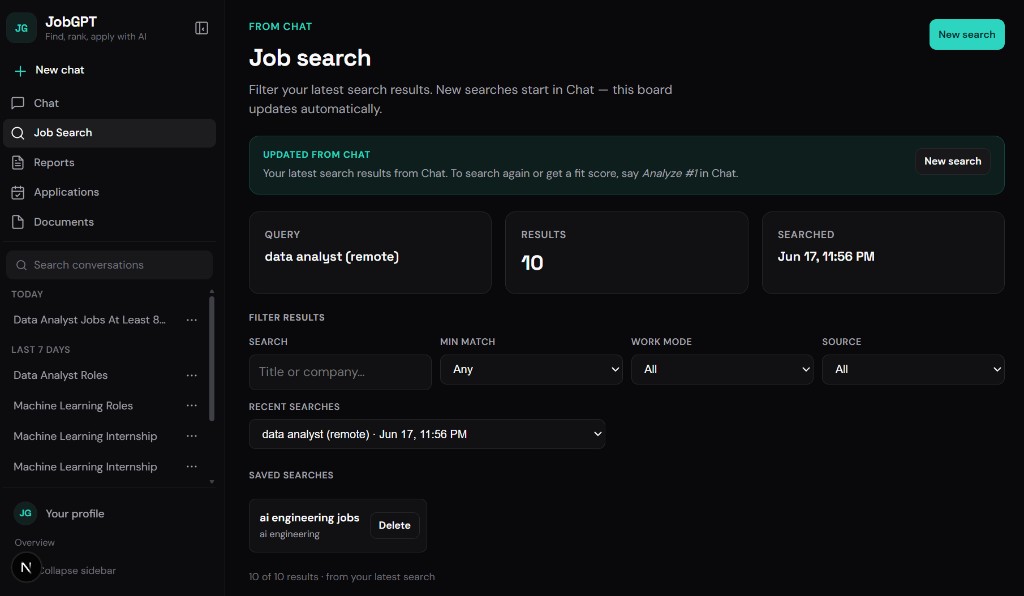
Task: Open the Source dropdown
Action: pos(913,369)
